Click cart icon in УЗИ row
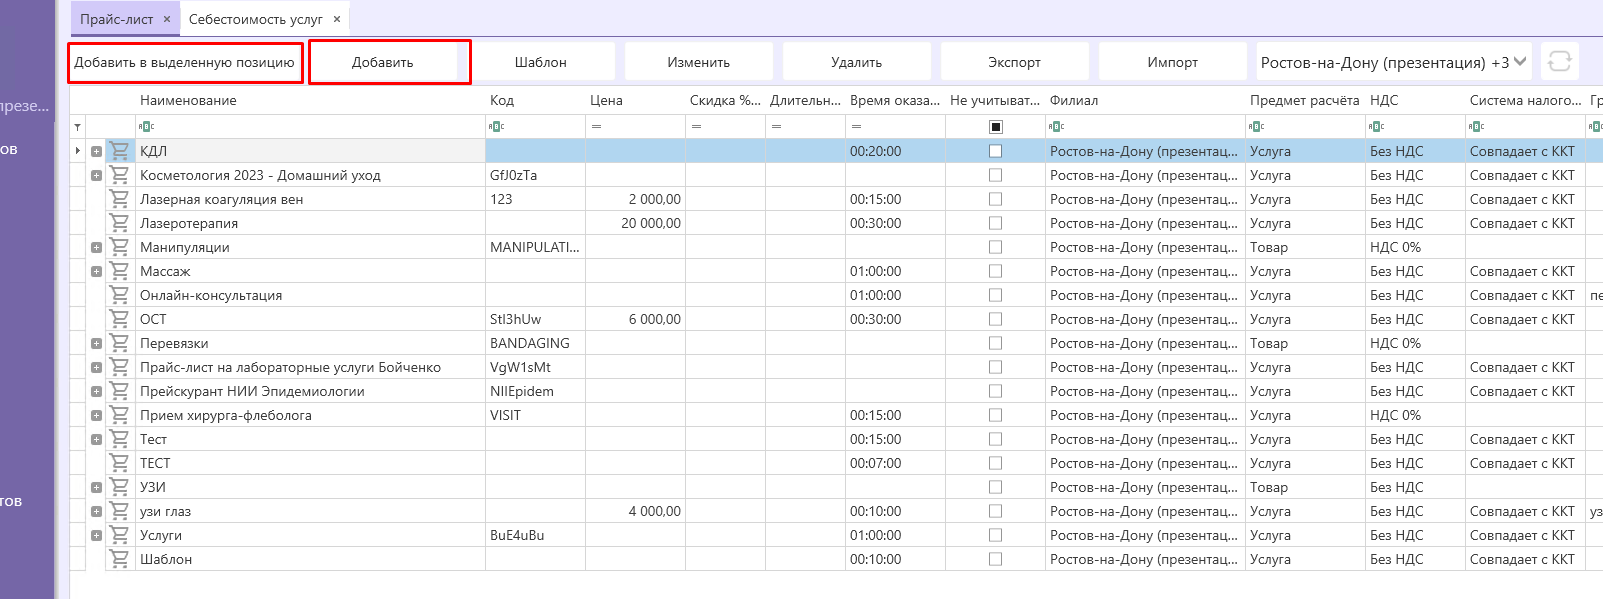 click(x=120, y=487)
